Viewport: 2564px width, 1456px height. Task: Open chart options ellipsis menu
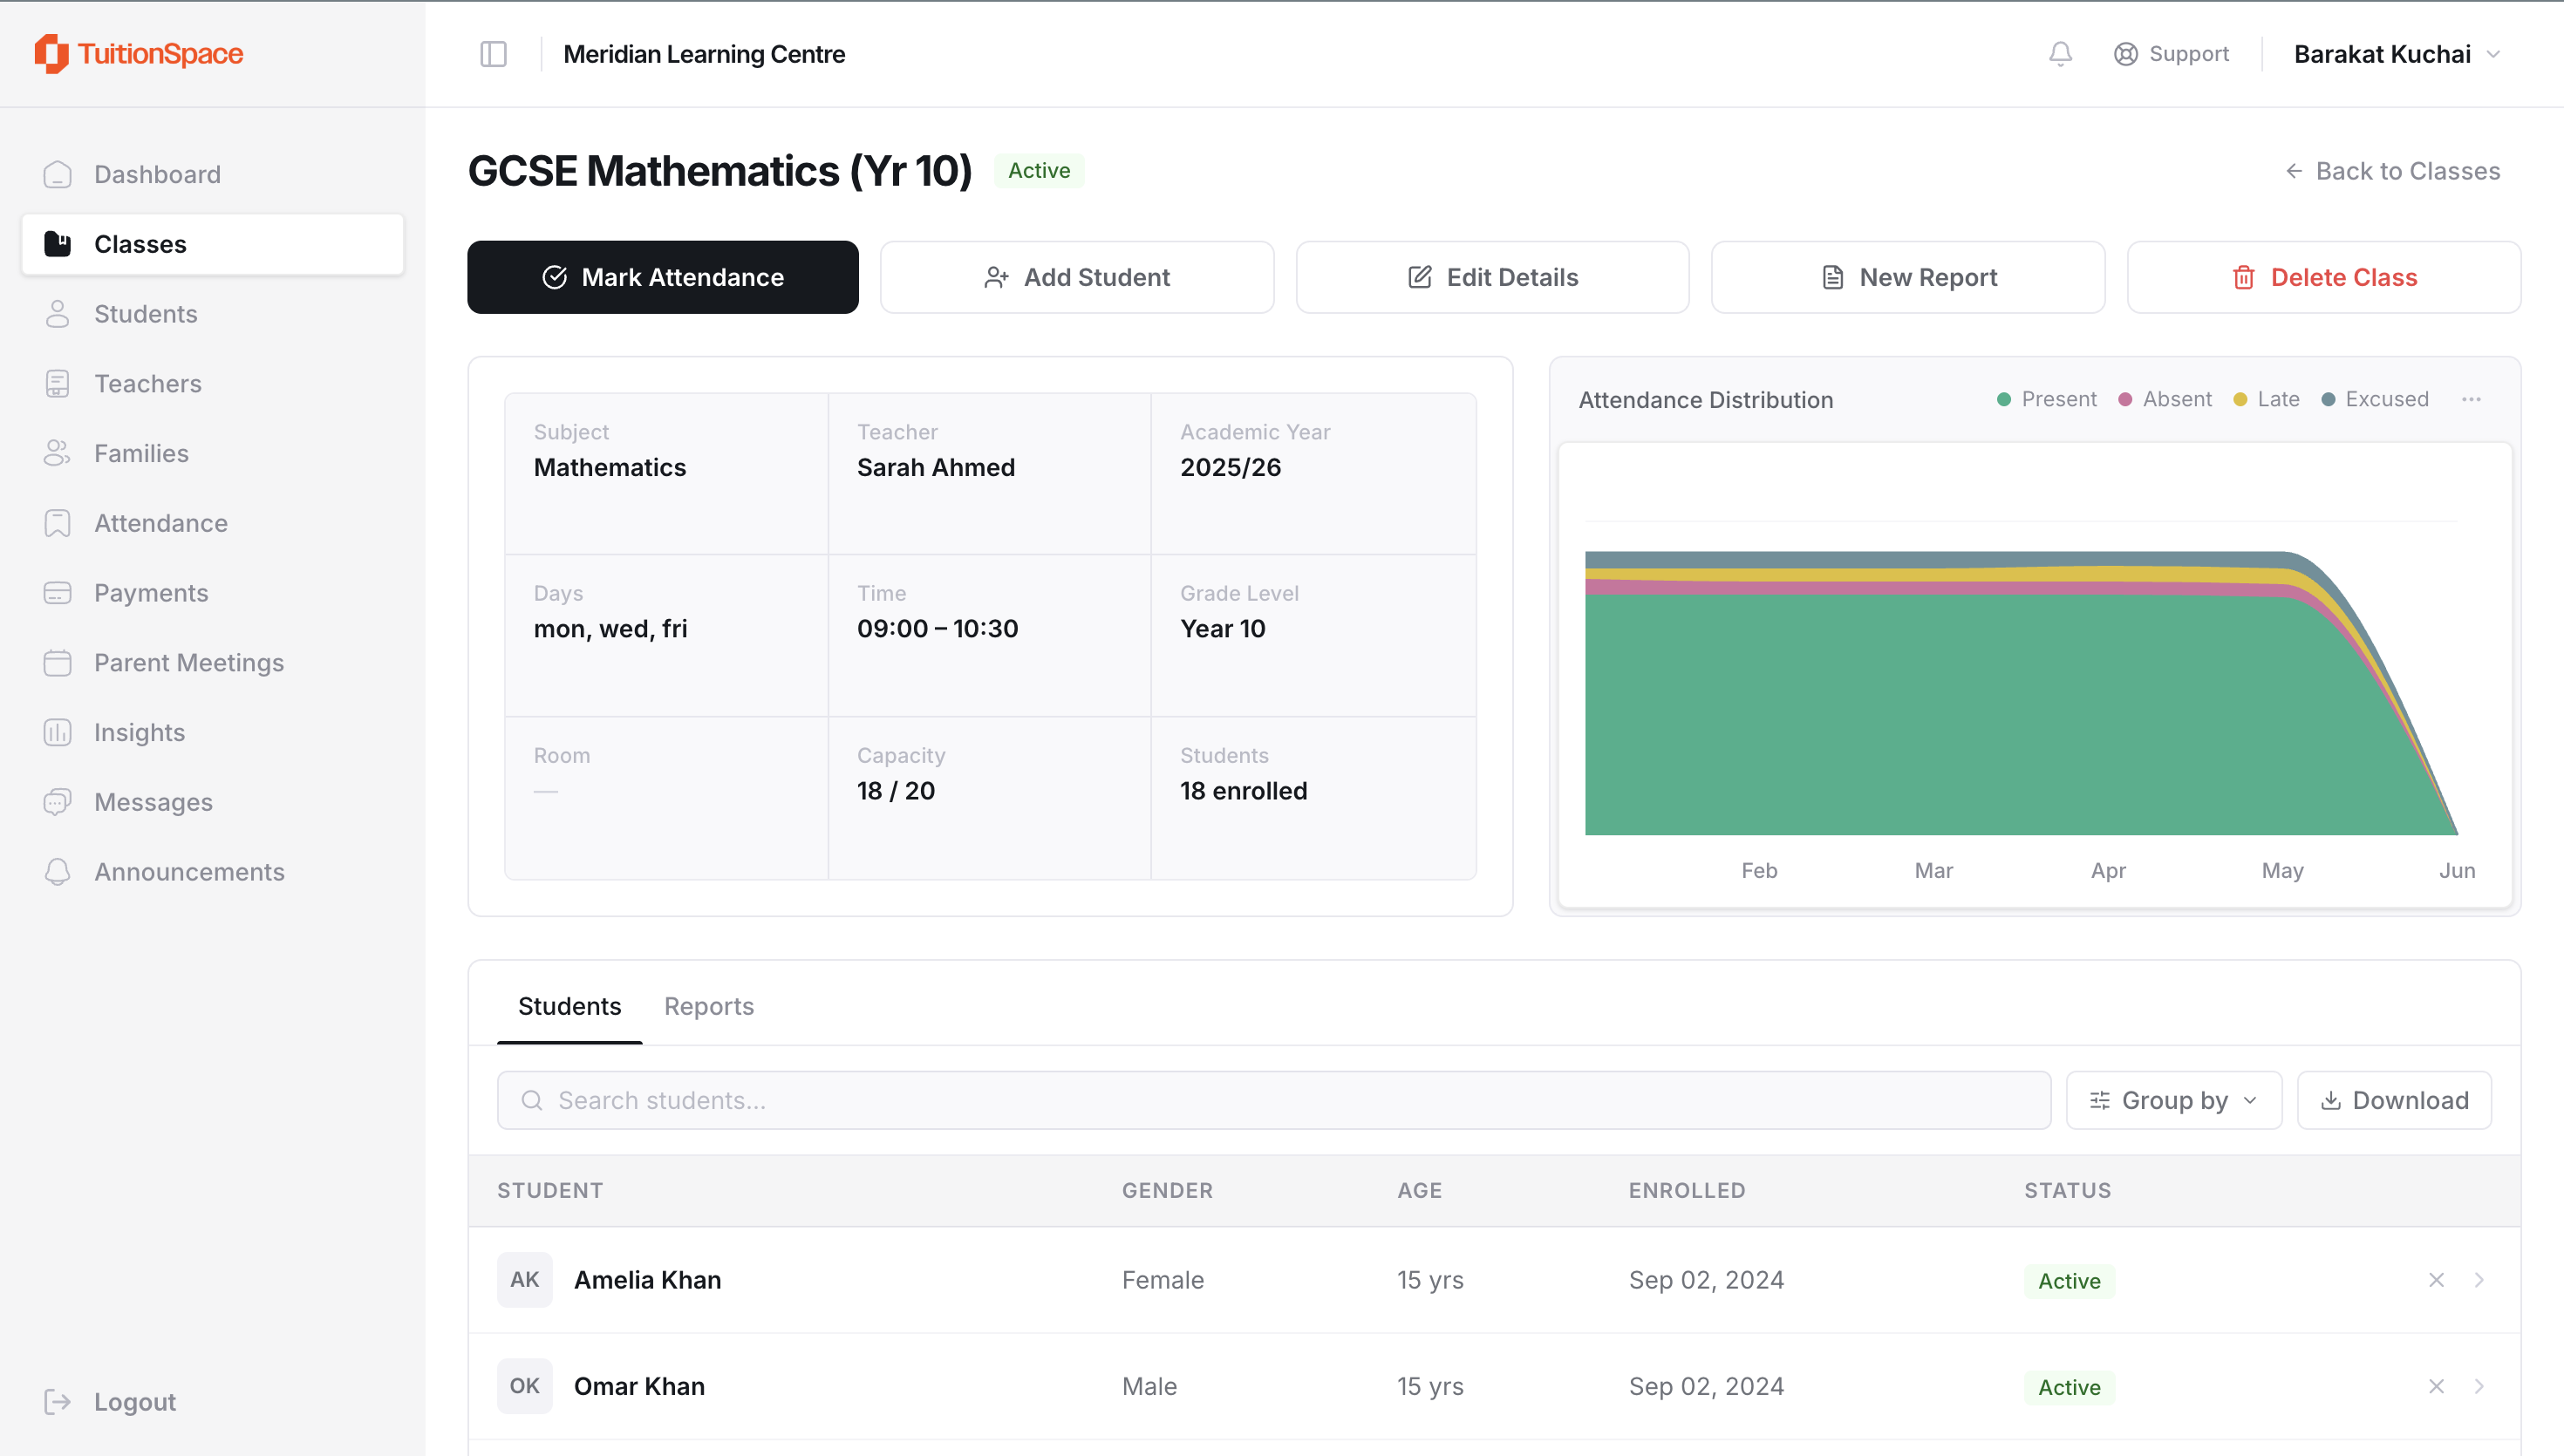click(2471, 399)
